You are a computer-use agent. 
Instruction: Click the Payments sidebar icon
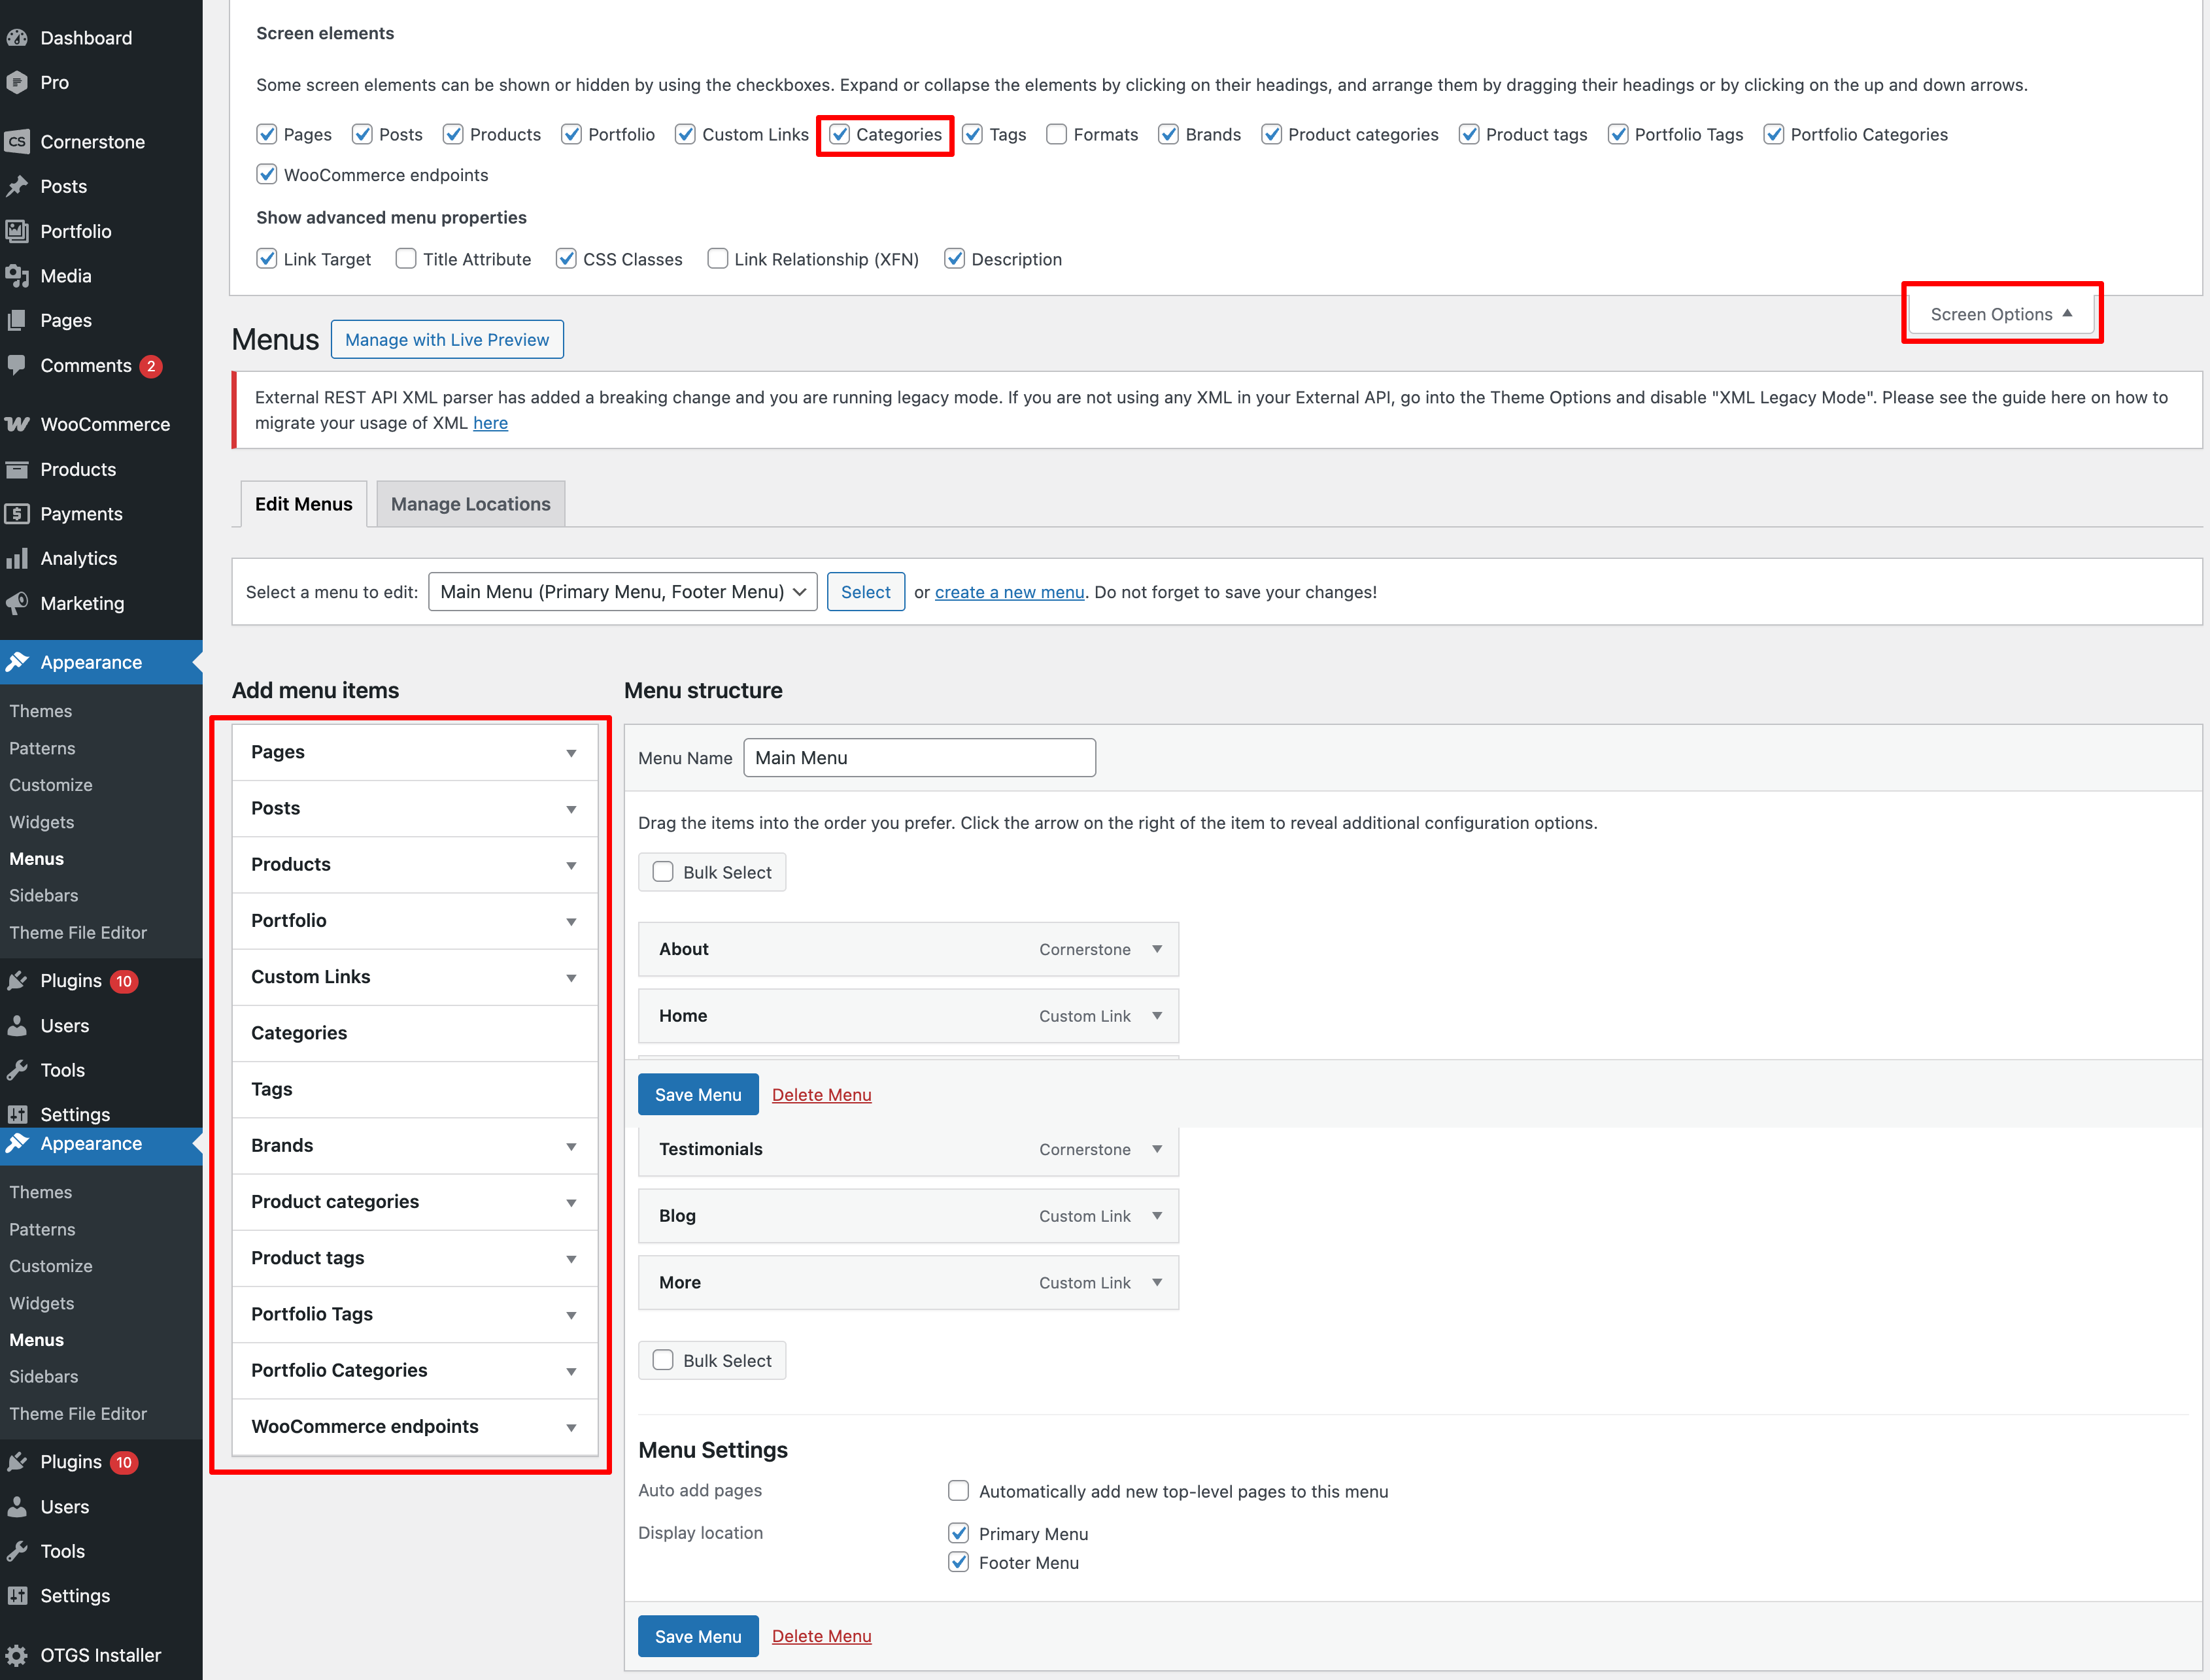[x=17, y=514]
